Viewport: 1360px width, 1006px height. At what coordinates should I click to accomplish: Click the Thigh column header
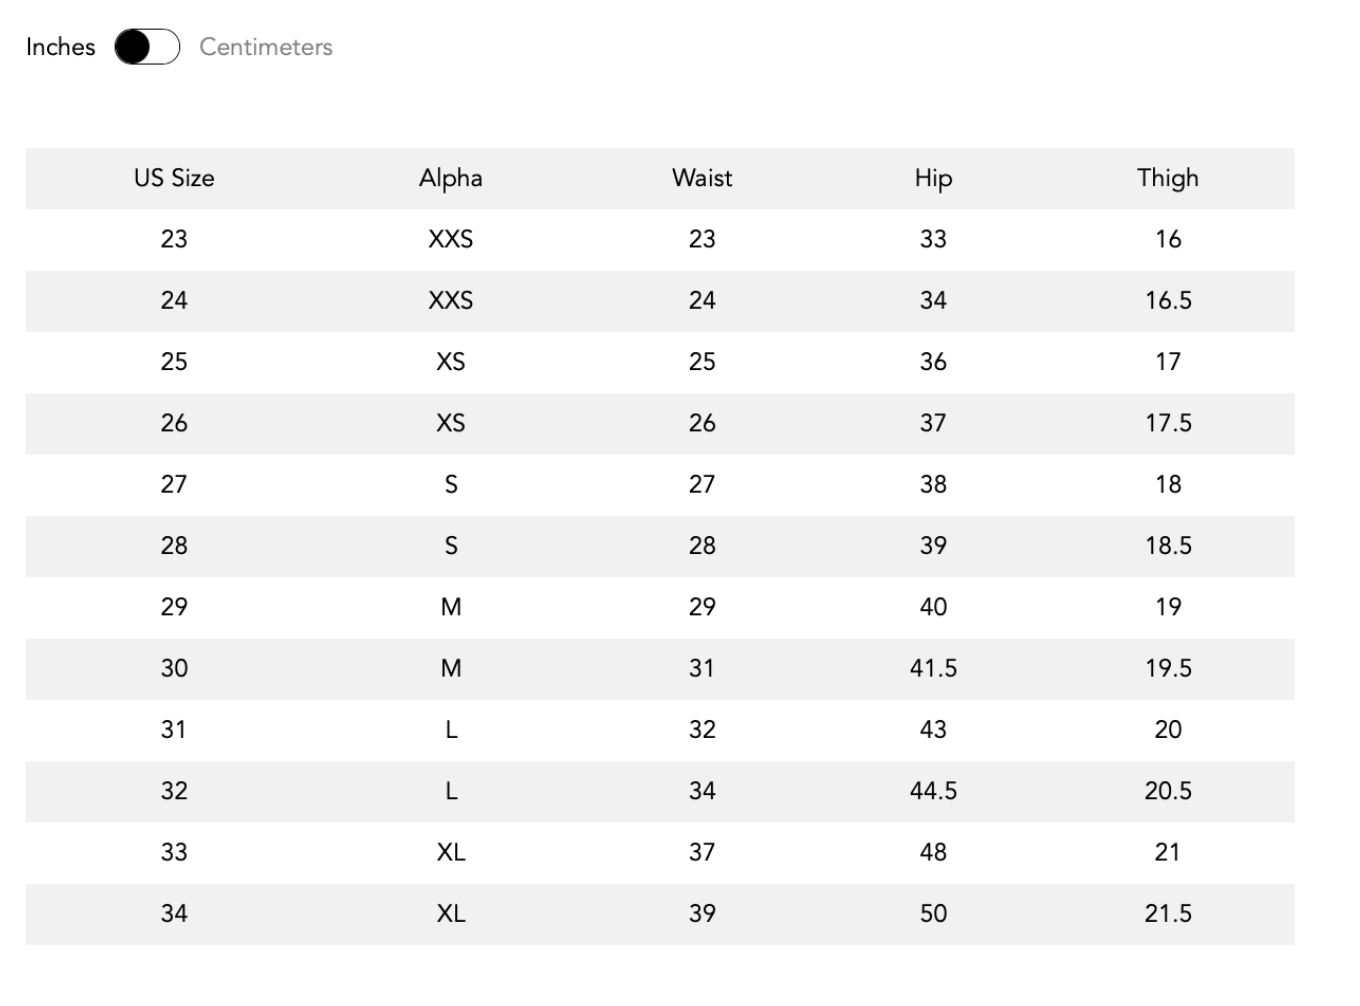pos(1167,178)
